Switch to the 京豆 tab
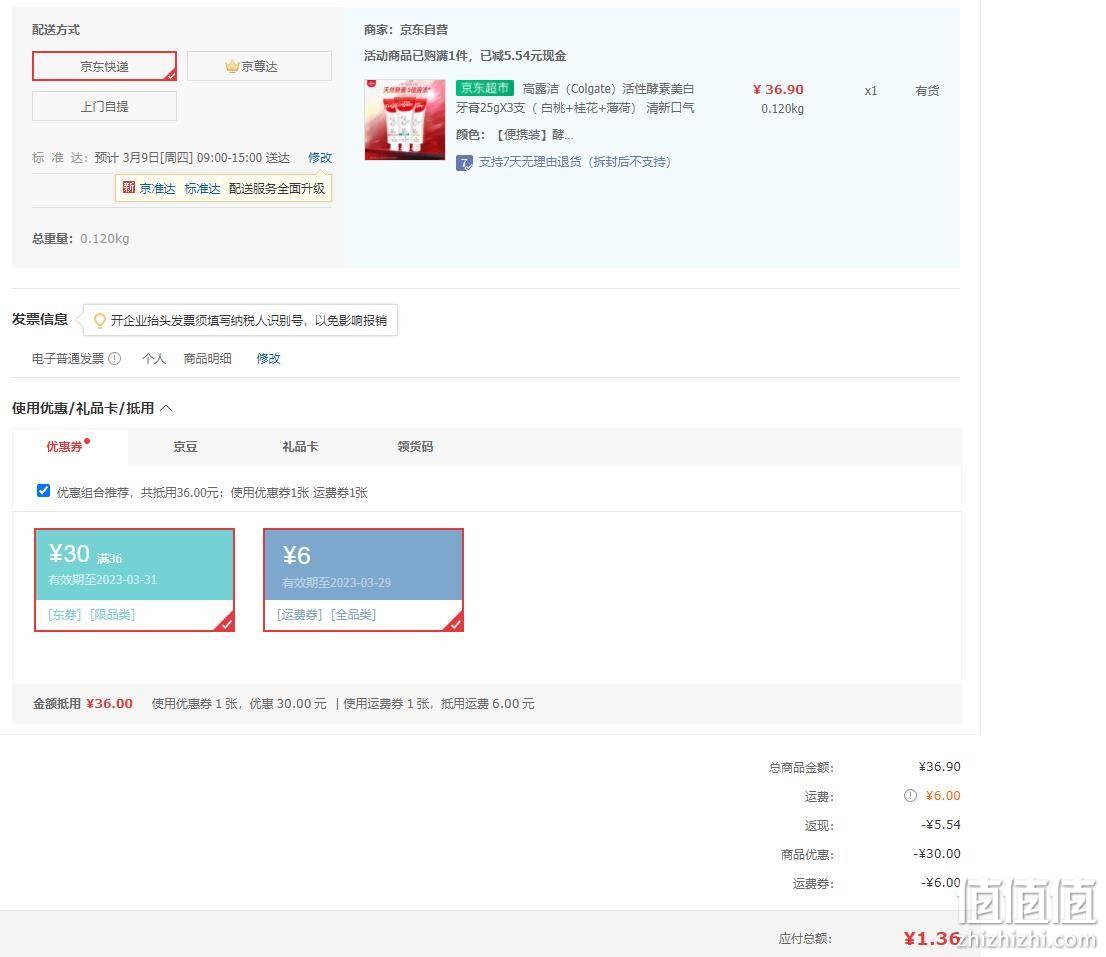This screenshot has width=1106, height=957. click(x=186, y=446)
